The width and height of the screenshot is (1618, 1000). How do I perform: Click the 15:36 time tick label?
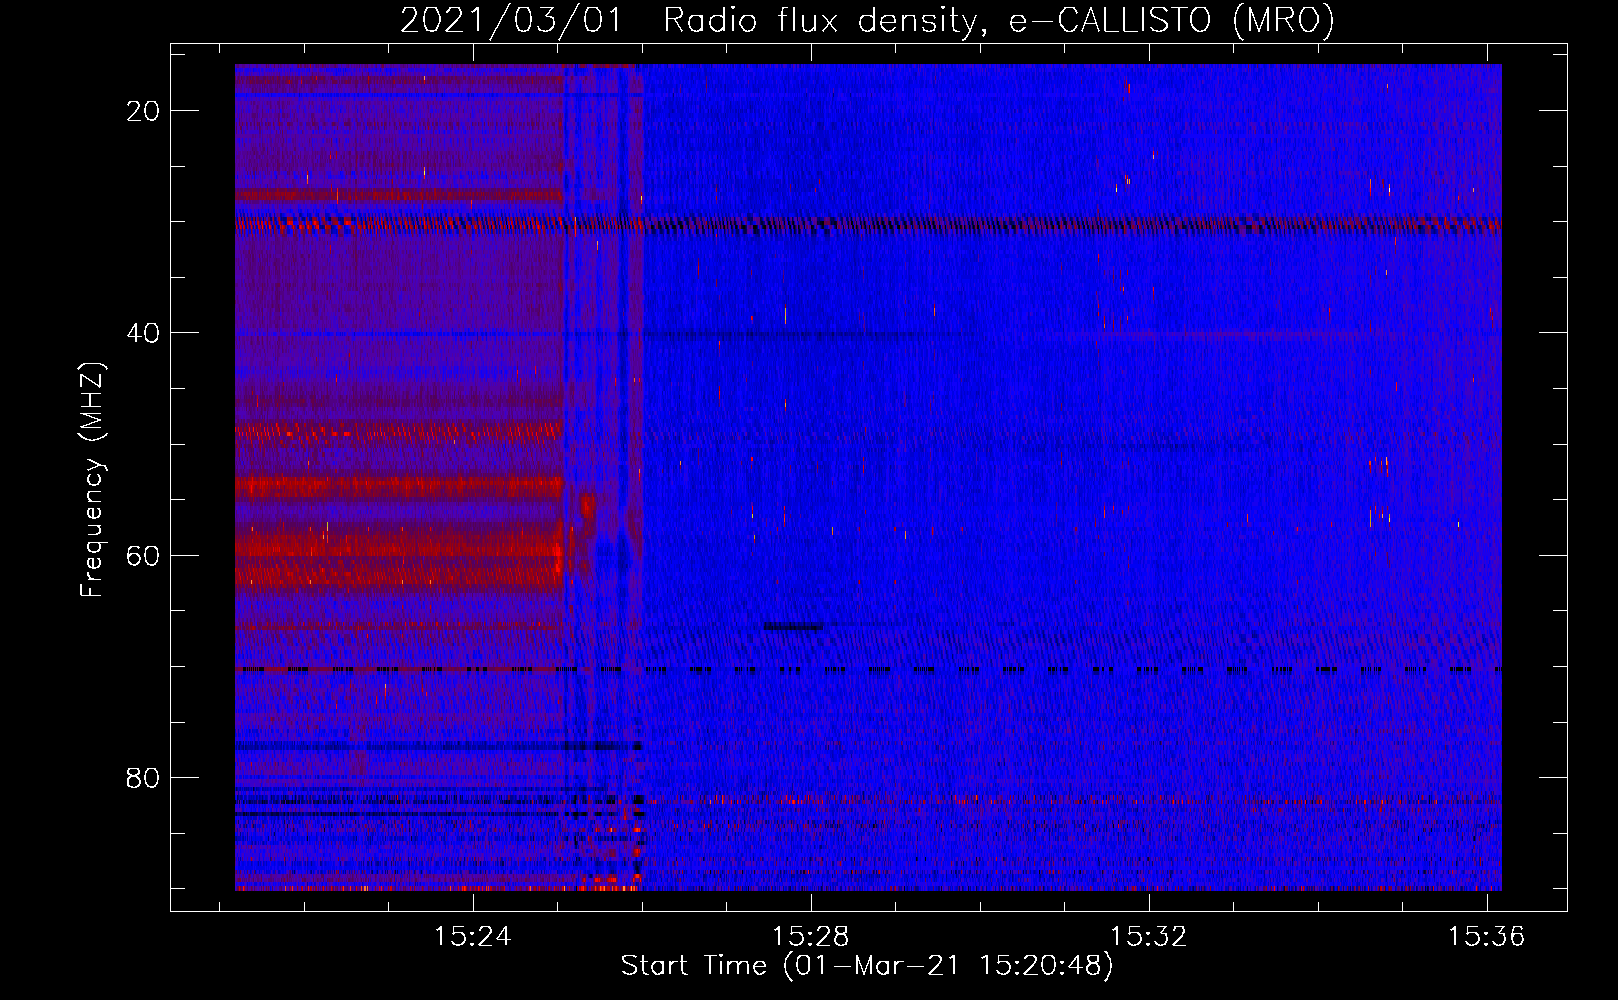click(1487, 936)
